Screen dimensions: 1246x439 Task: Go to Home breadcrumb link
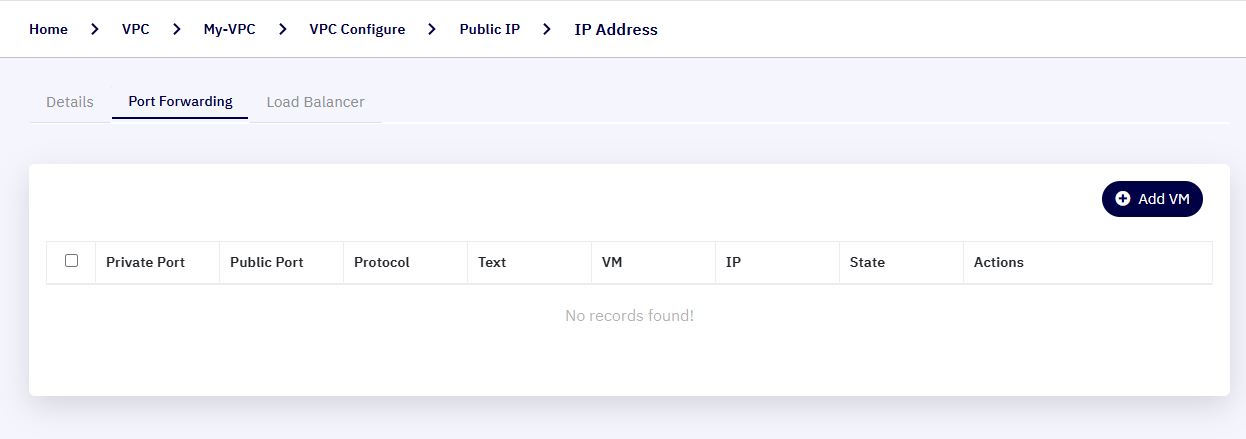pyautogui.click(x=48, y=29)
